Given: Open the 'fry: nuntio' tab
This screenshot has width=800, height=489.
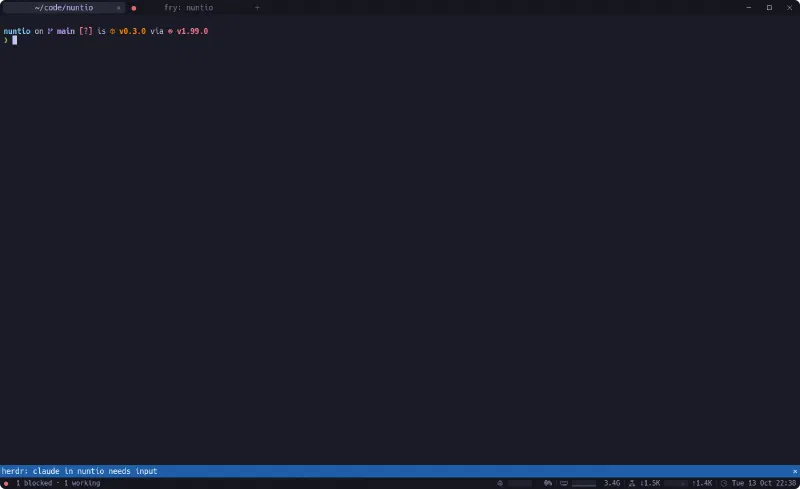Looking at the screenshot, I should (189, 8).
